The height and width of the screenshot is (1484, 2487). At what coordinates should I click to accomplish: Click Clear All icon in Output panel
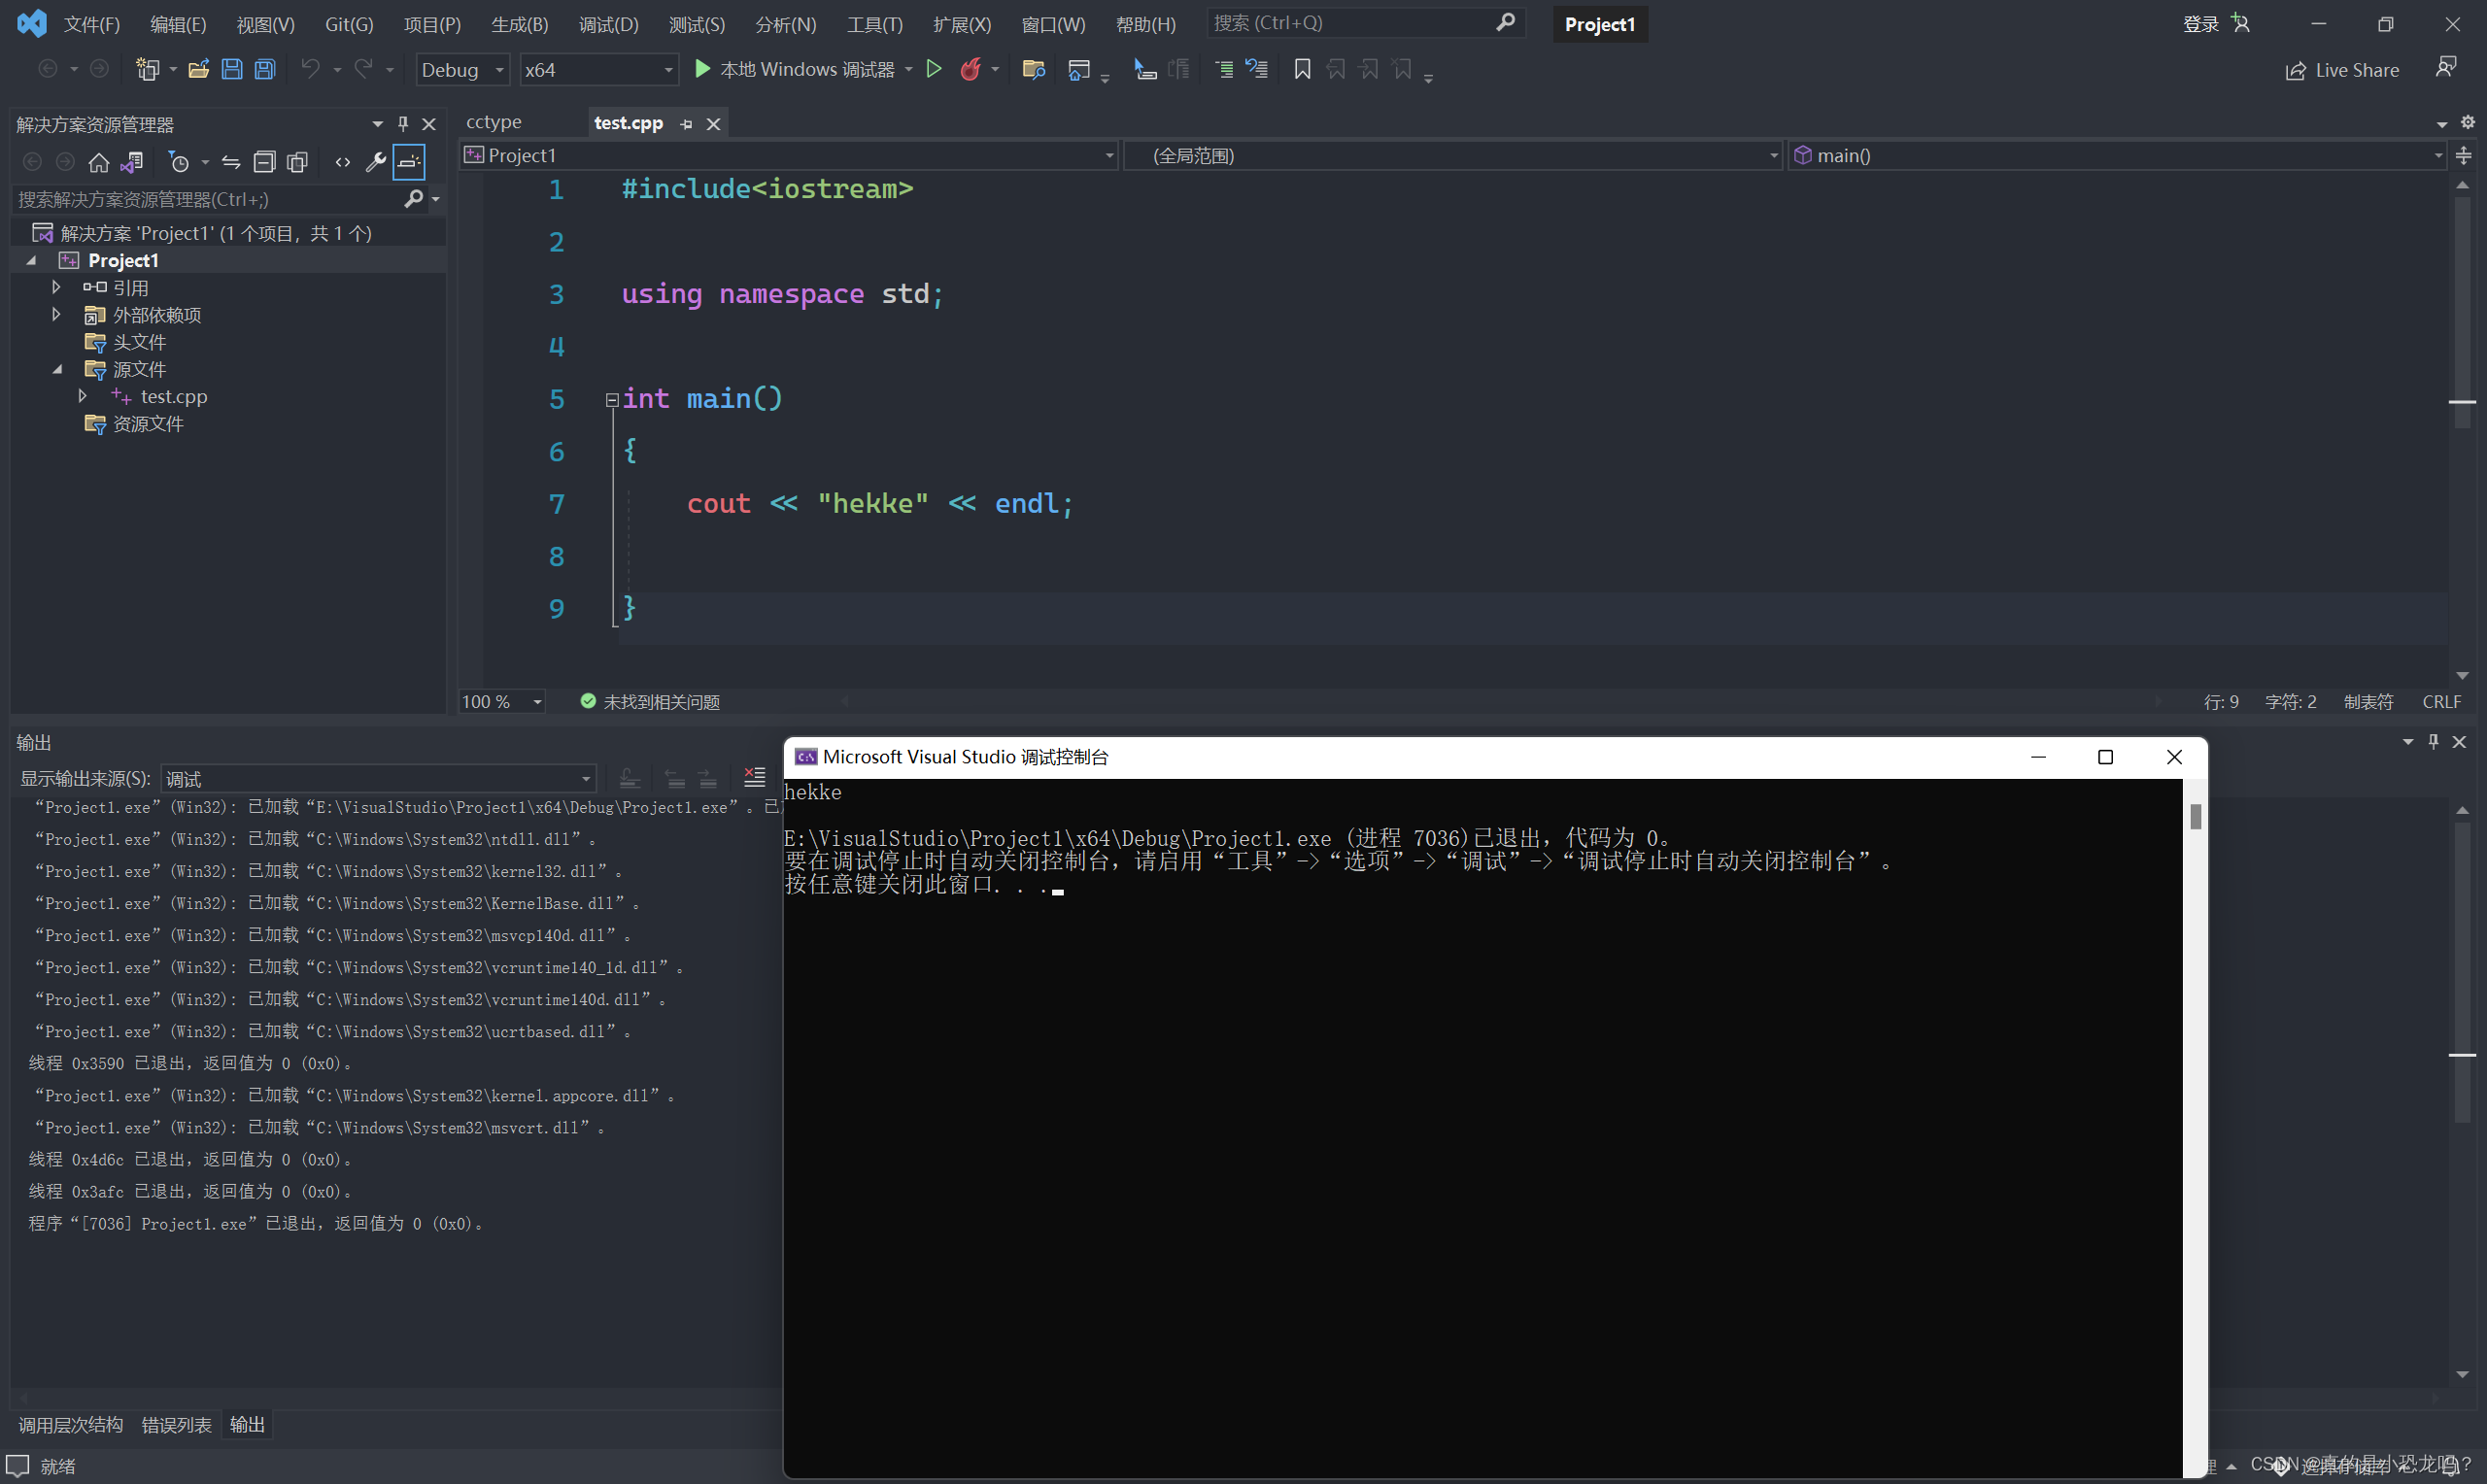click(x=754, y=777)
